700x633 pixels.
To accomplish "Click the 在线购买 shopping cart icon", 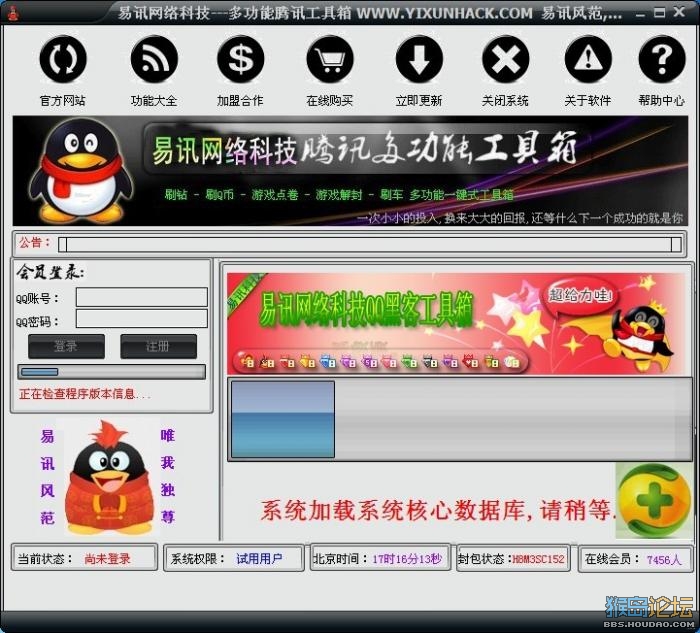I will (x=330, y=59).
